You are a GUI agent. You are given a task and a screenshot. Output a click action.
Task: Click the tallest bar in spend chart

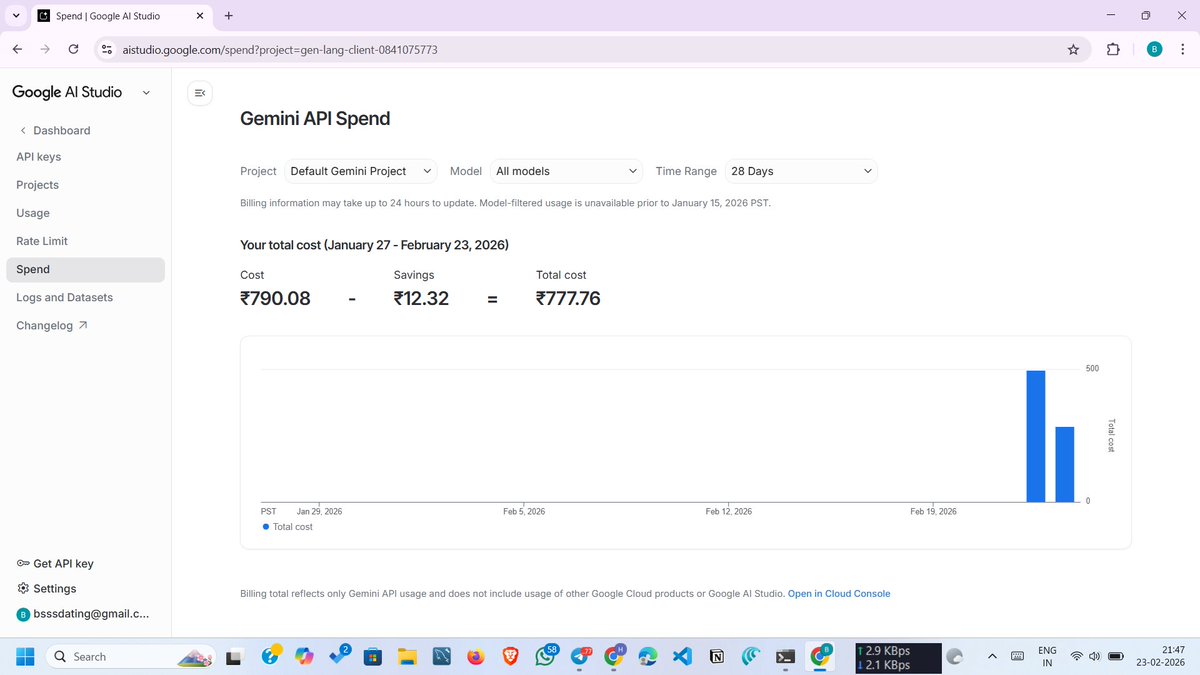point(1036,436)
